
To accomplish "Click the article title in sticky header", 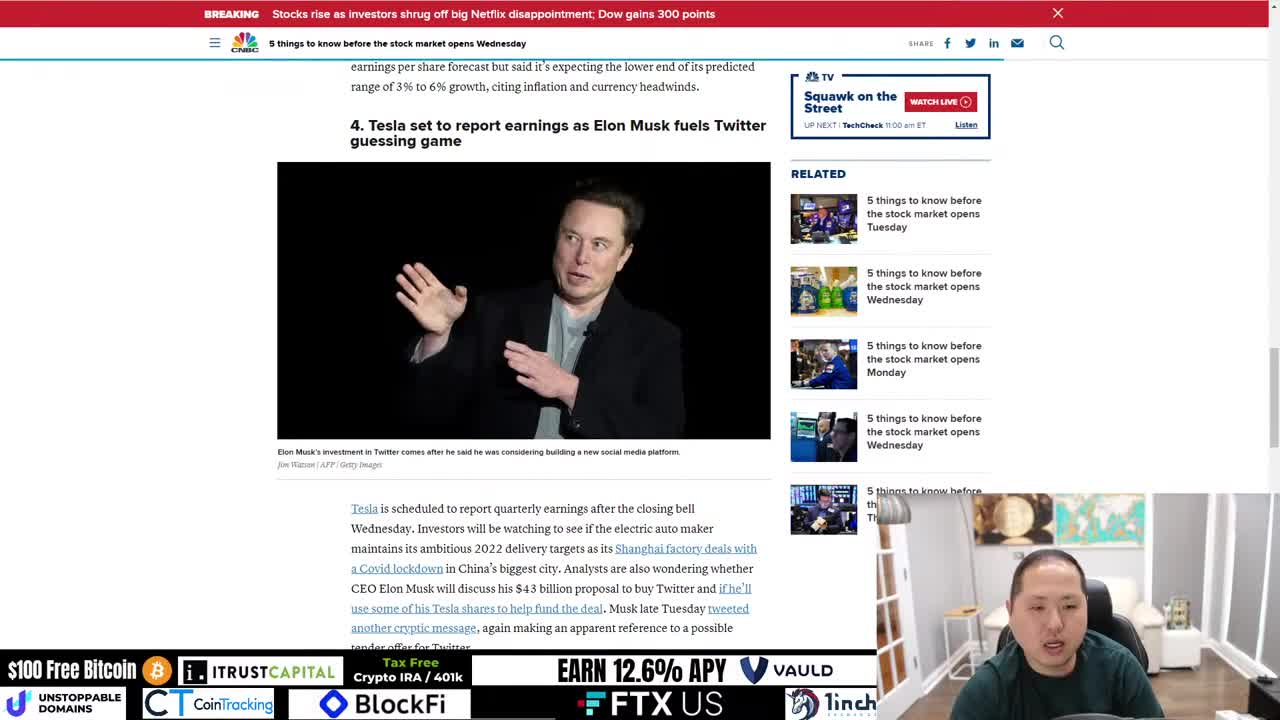I will [397, 43].
